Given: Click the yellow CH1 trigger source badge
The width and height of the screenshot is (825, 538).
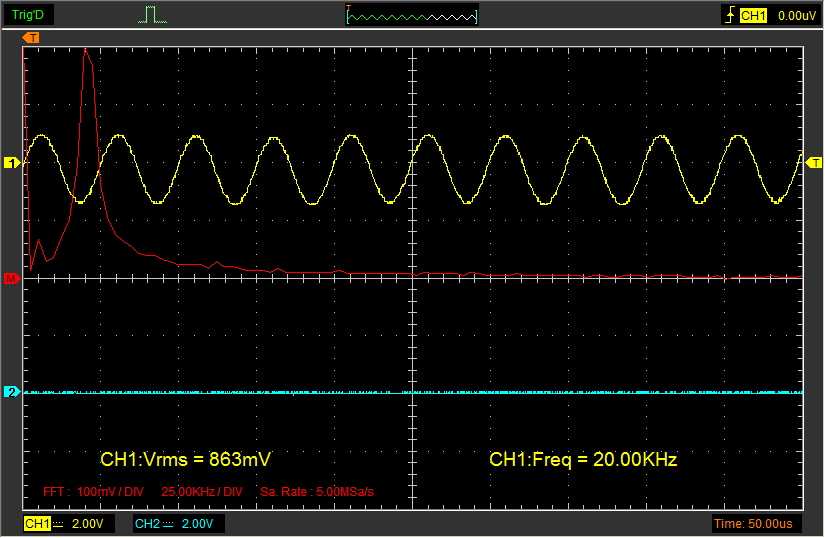Looking at the screenshot, I should (753, 16).
